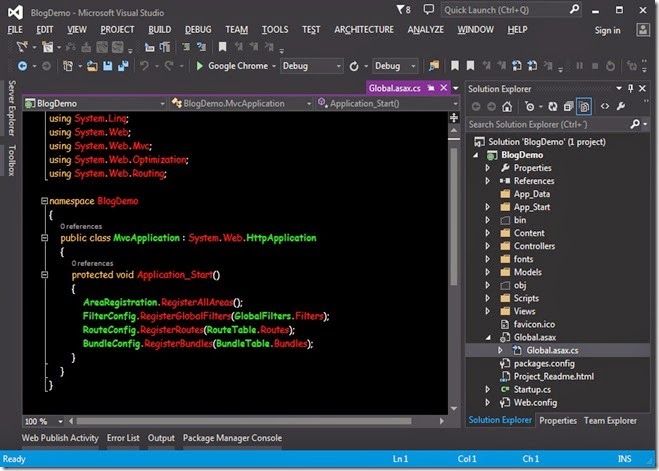Viewport: 659px width, 471px height.
Task: Collapse the namespace BlogDemo code block
Action: tap(45, 201)
